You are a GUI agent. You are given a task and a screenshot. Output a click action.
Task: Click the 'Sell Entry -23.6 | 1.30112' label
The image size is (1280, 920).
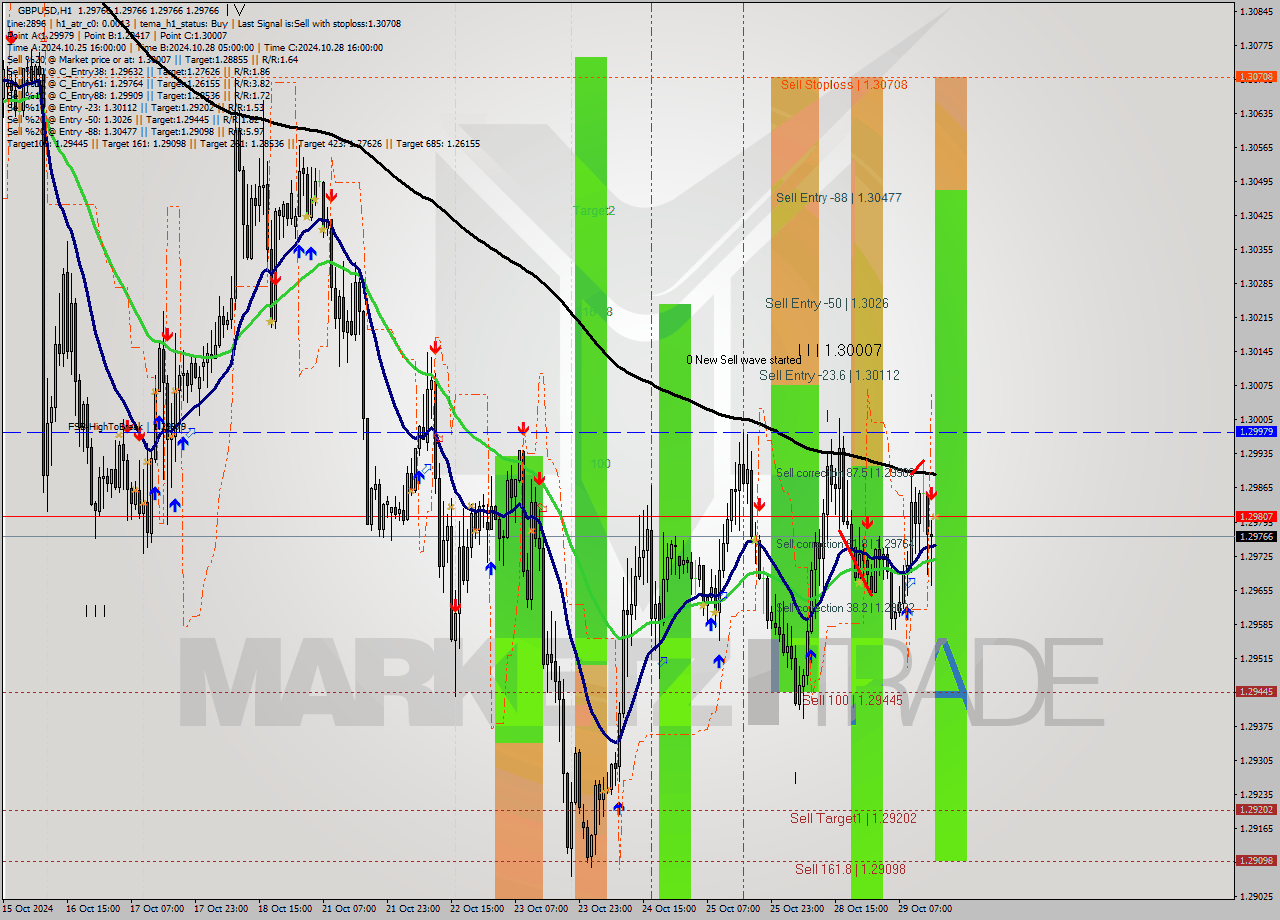pyautogui.click(x=829, y=375)
